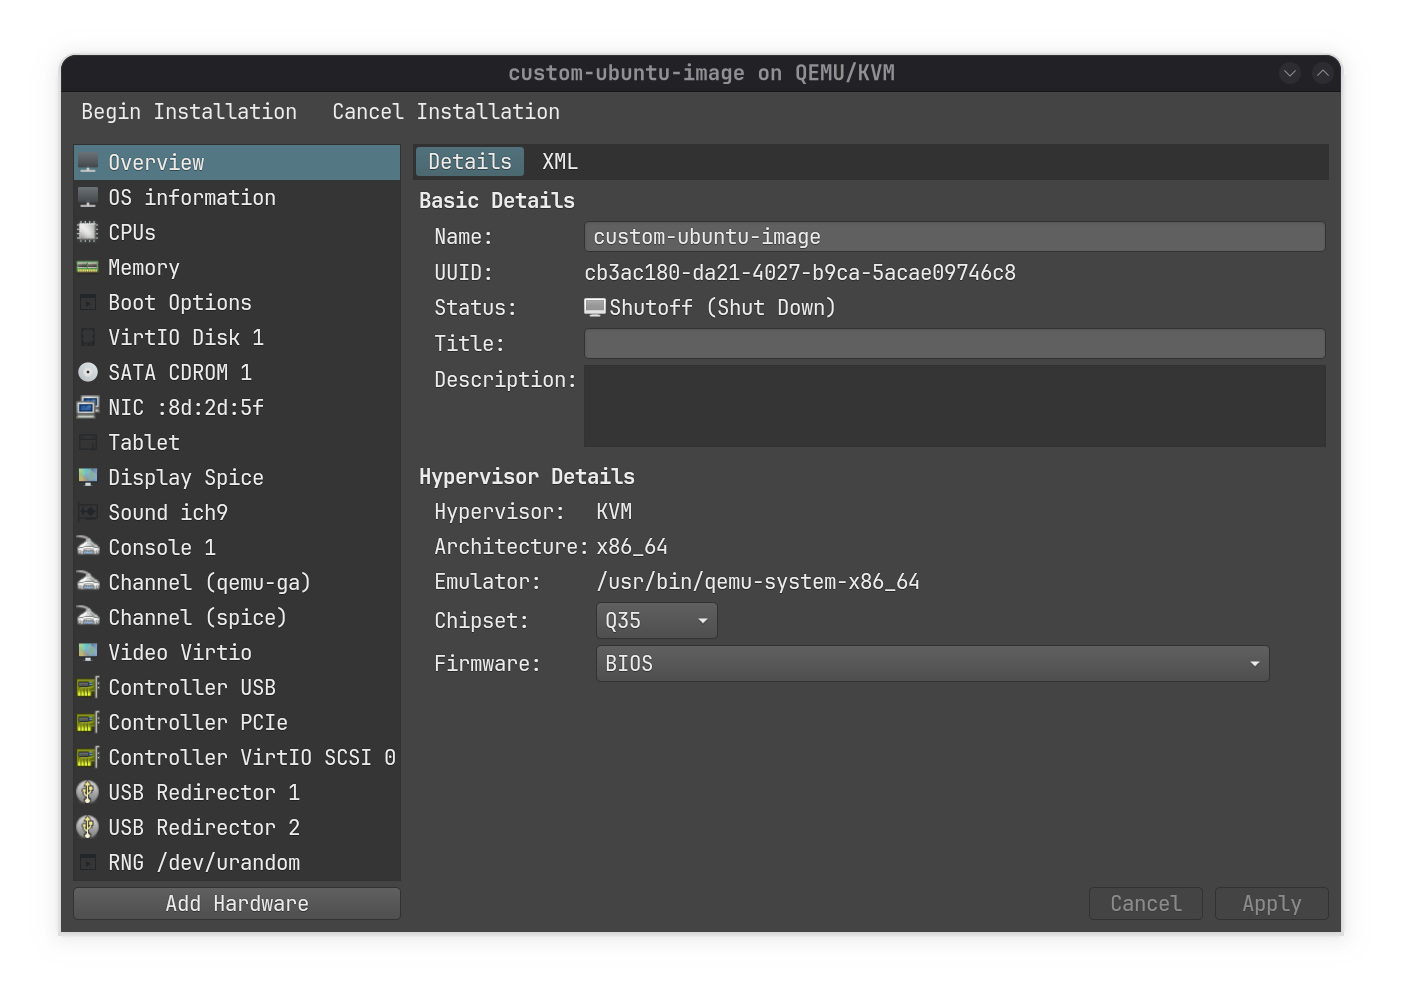Click the Controller PCIe icon
Image resolution: width=1402 pixels, height=999 pixels.
(x=88, y=723)
